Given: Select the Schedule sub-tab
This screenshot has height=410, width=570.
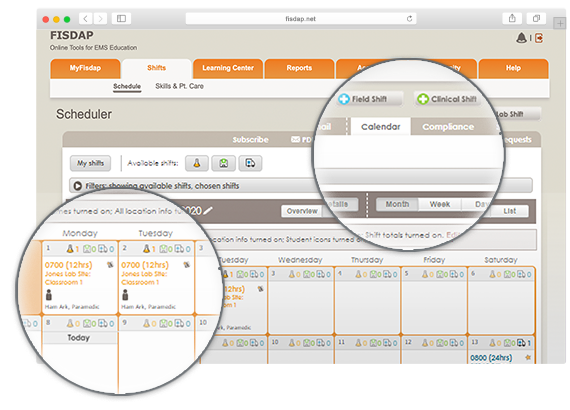Looking at the screenshot, I should (127, 87).
